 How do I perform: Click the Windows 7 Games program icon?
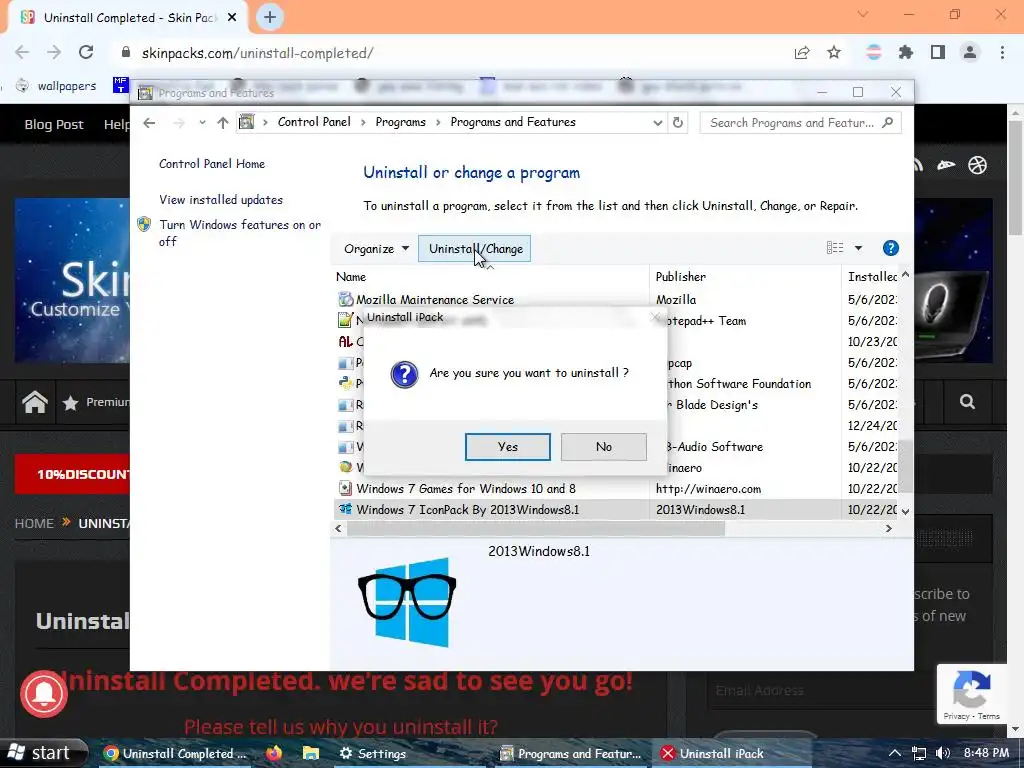point(345,488)
